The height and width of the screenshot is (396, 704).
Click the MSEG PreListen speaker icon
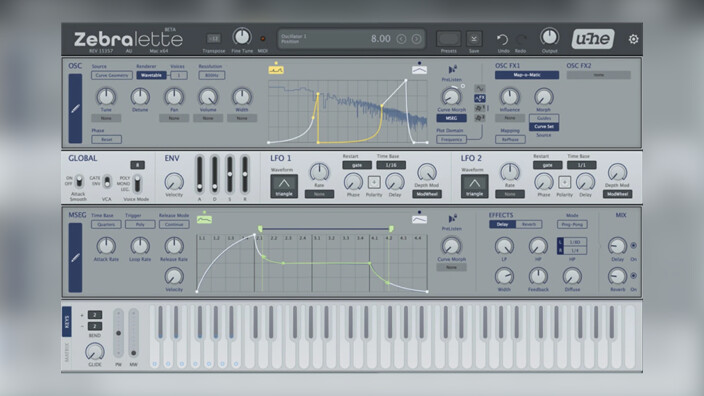click(452, 219)
